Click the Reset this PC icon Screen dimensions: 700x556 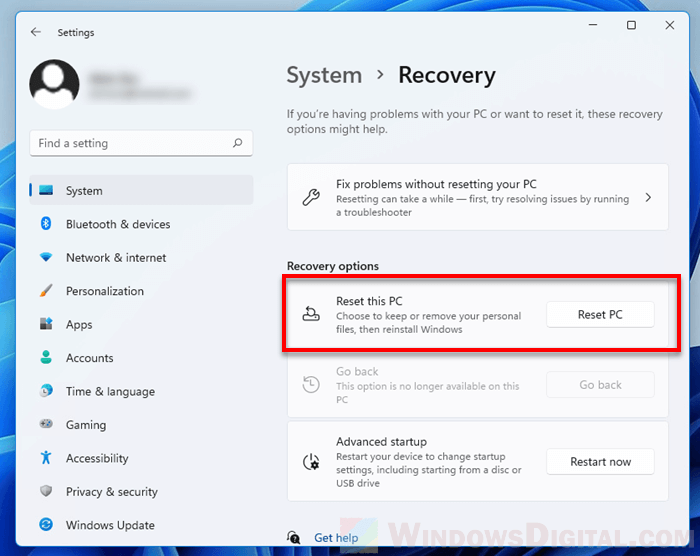tap(311, 314)
